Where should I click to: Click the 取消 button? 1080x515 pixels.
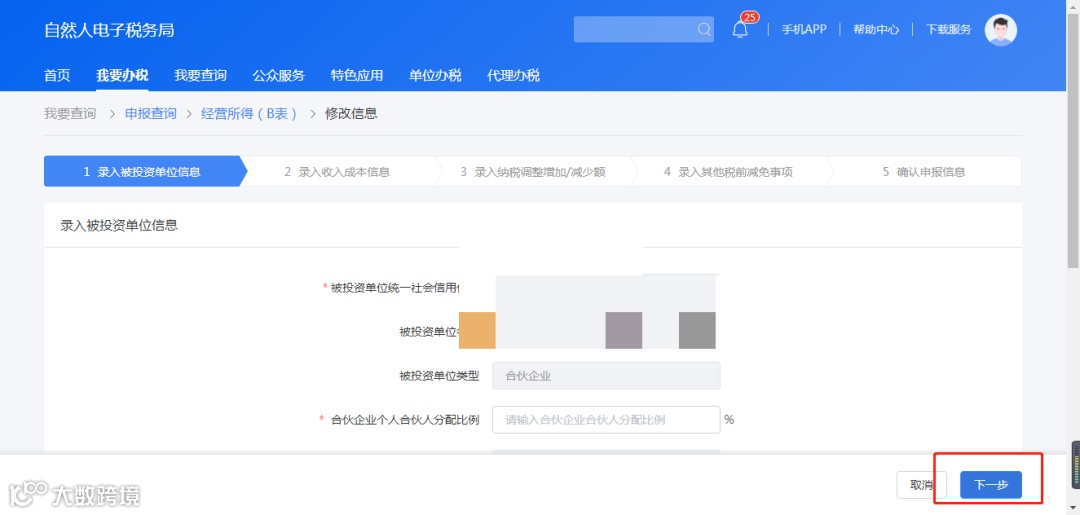pyautogui.click(x=922, y=485)
